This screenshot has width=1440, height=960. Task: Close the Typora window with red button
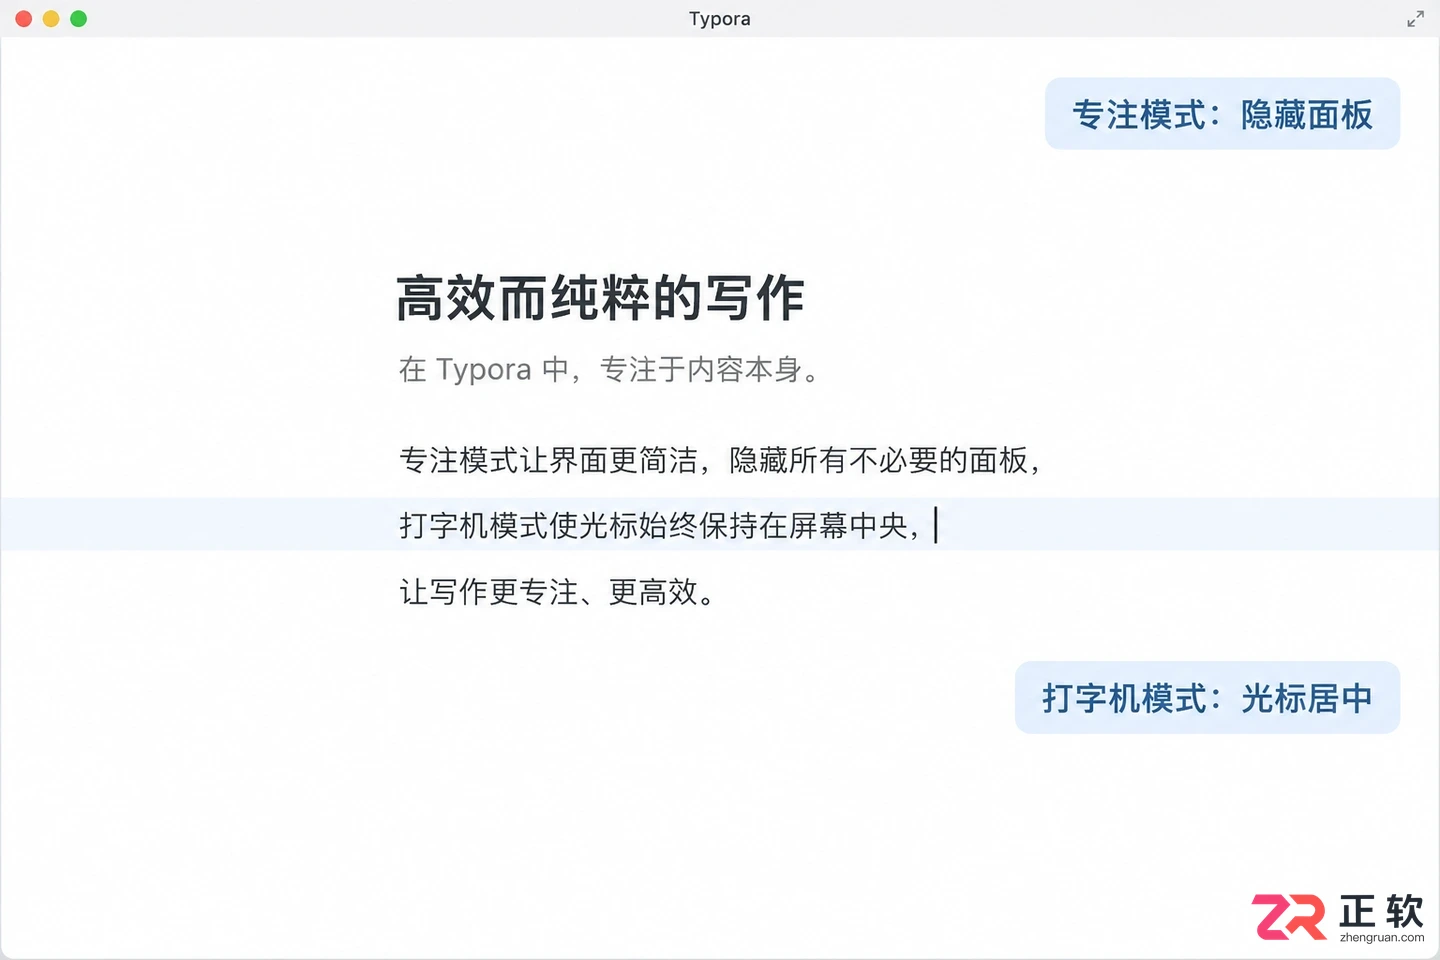pyautogui.click(x=24, y=19)
